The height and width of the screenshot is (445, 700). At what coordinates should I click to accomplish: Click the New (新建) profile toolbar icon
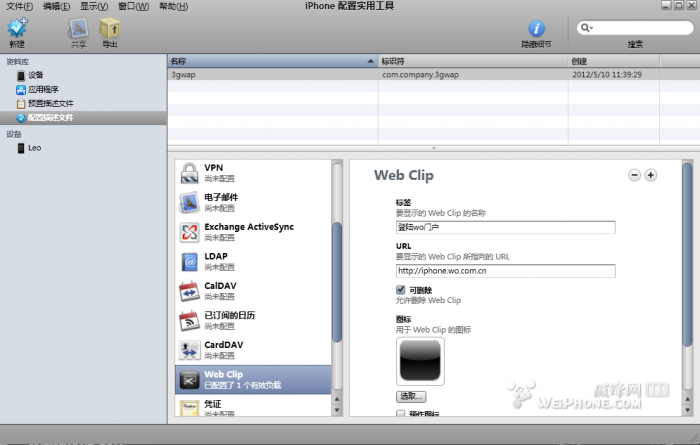pyautogui.click(x=17, y=28)
